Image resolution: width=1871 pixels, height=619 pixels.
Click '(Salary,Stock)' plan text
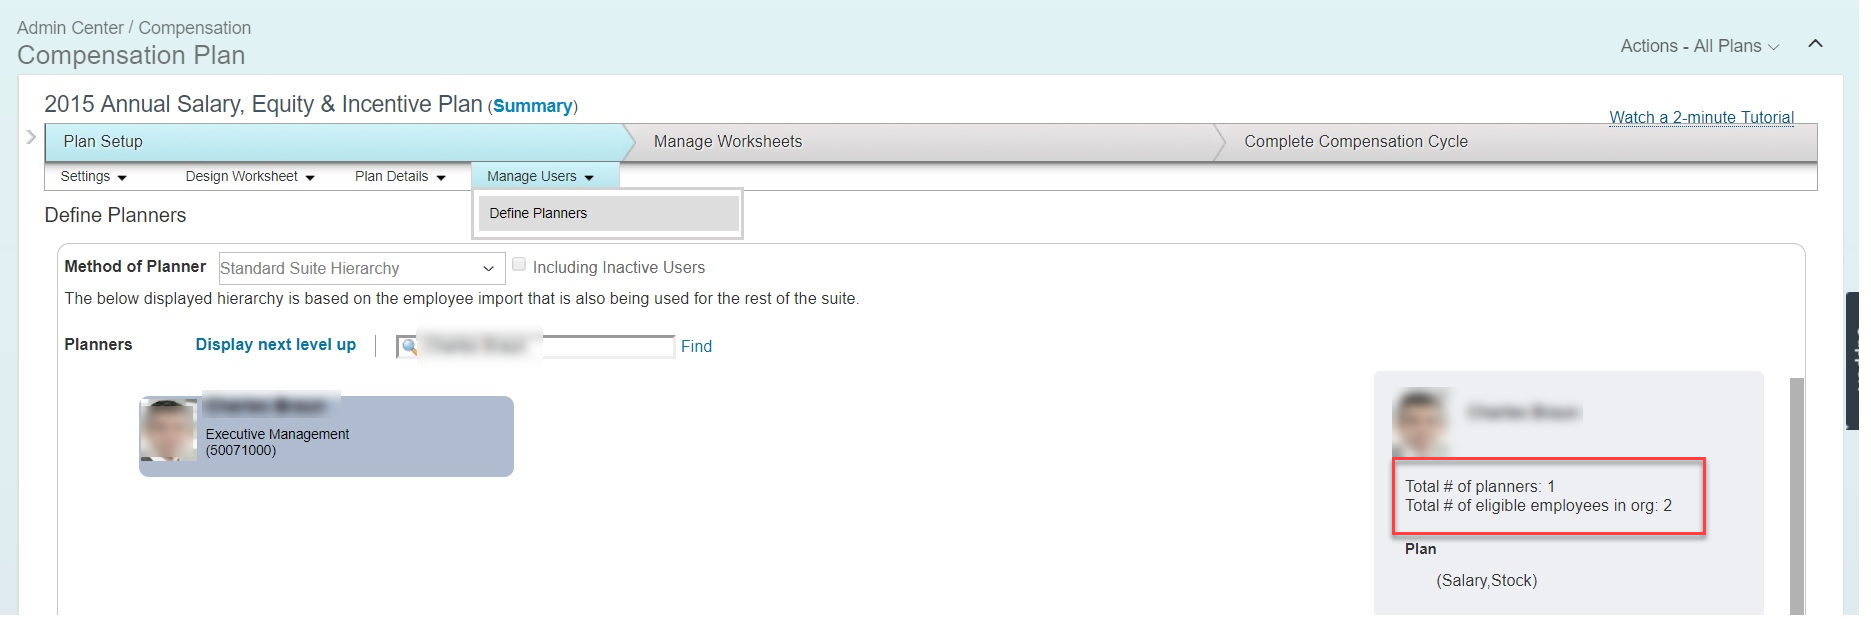[x=1486, y=580]
